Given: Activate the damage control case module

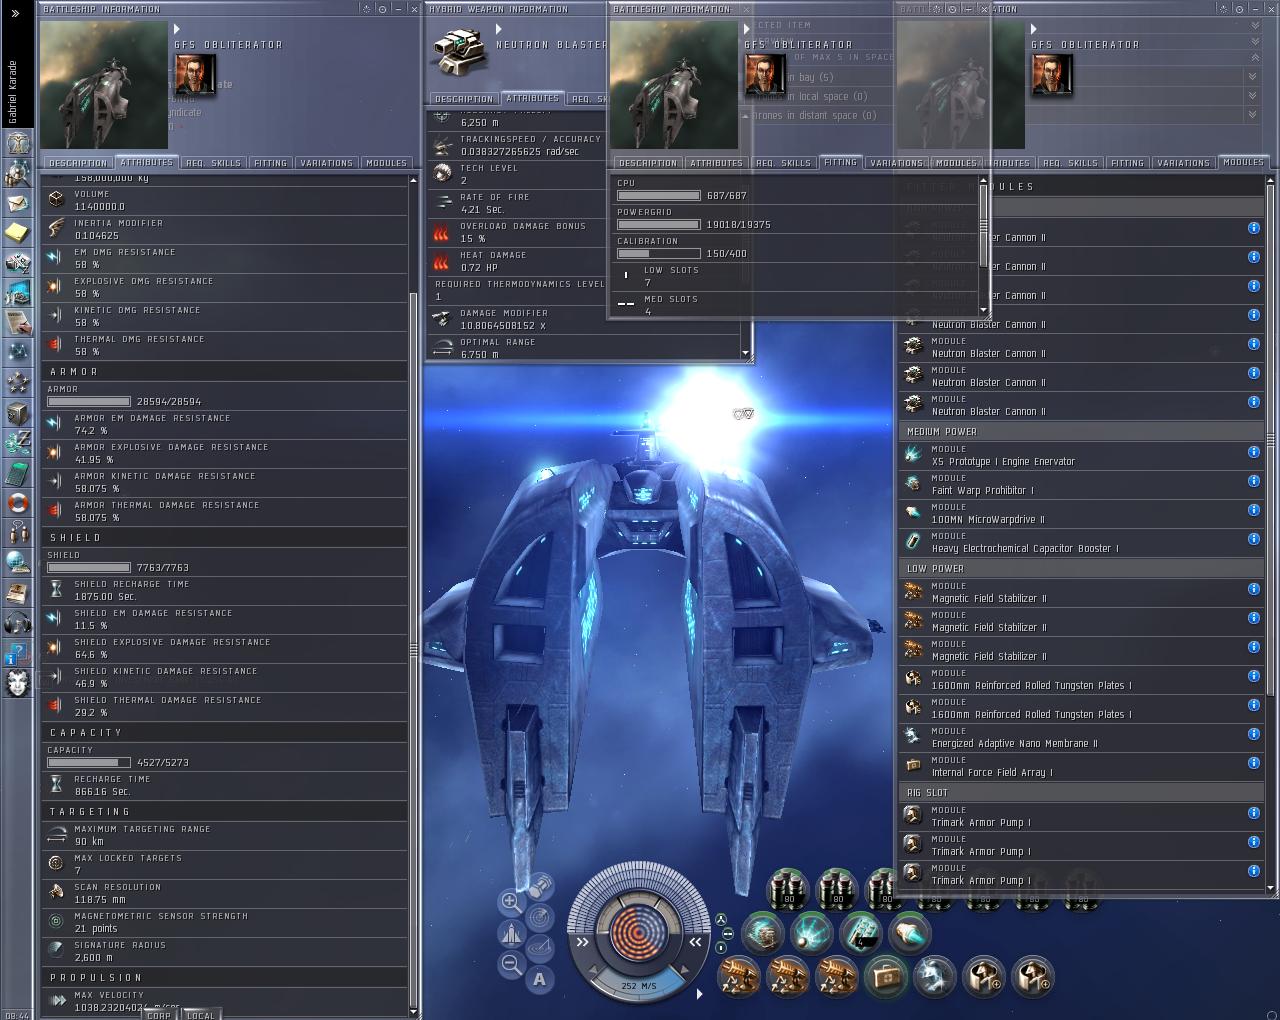Looking at the screenshot, I should pyautogui.click(x=886, y=978).
